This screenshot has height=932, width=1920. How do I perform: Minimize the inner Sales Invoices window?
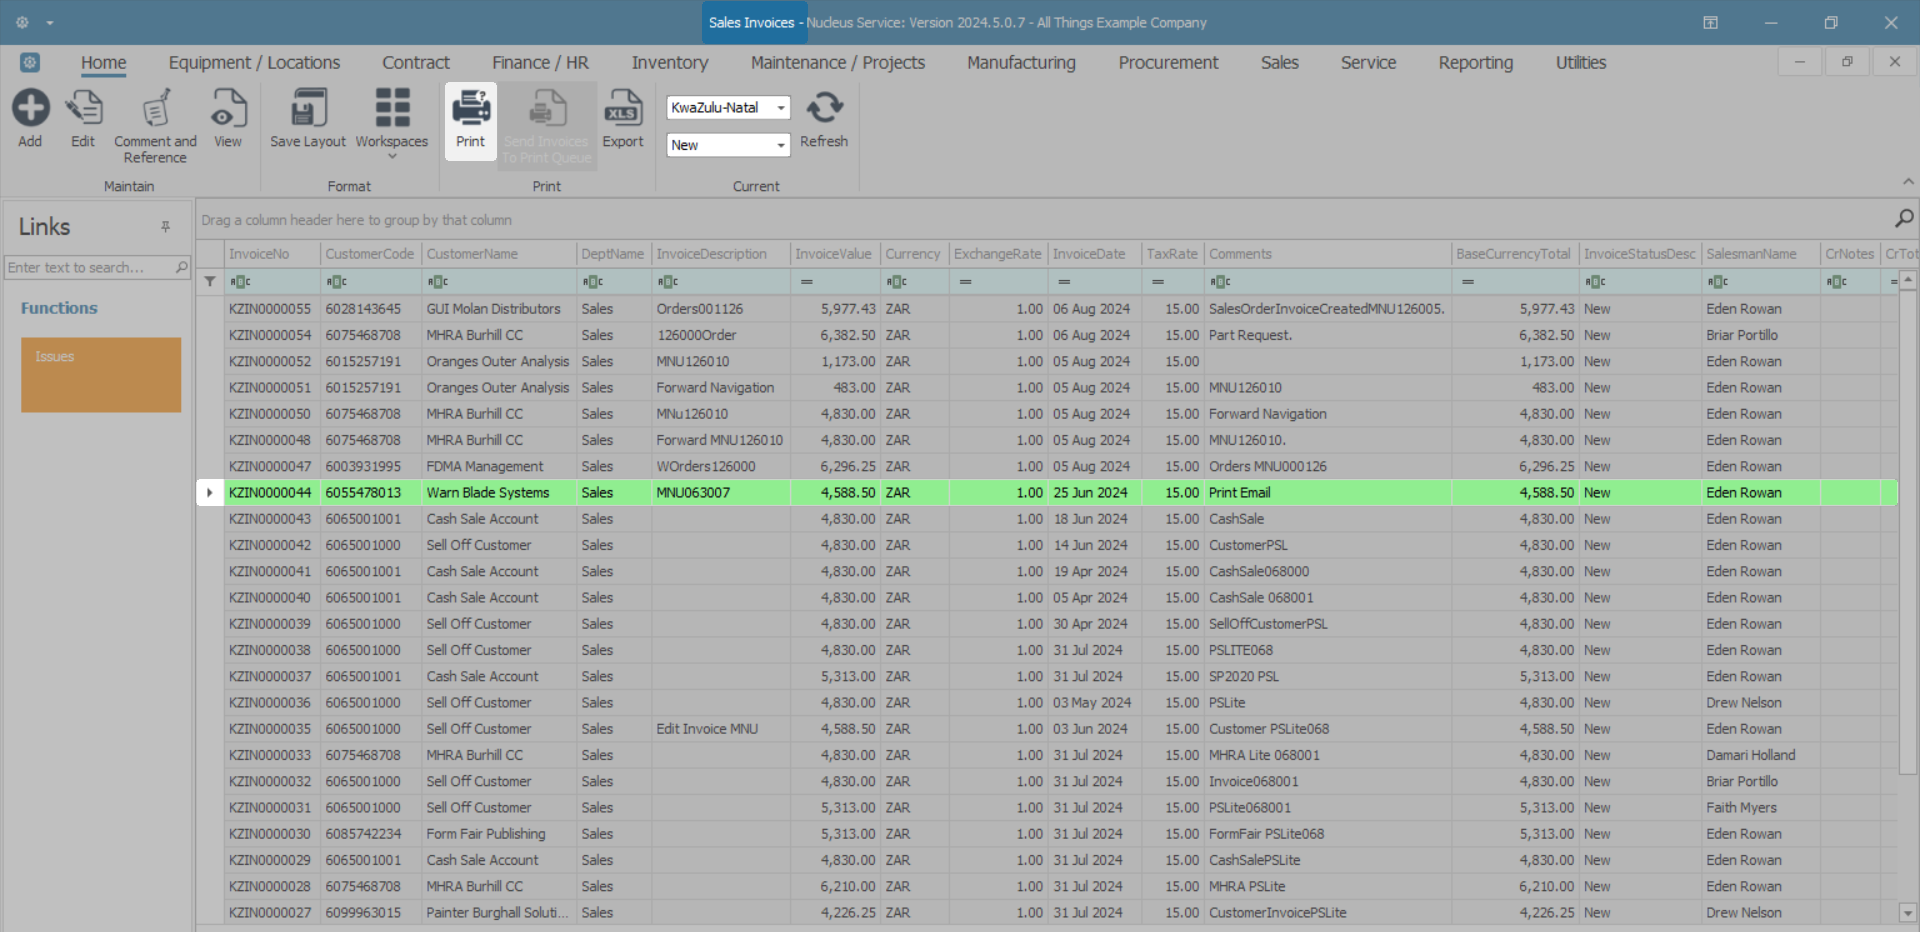coord(1800,62)
